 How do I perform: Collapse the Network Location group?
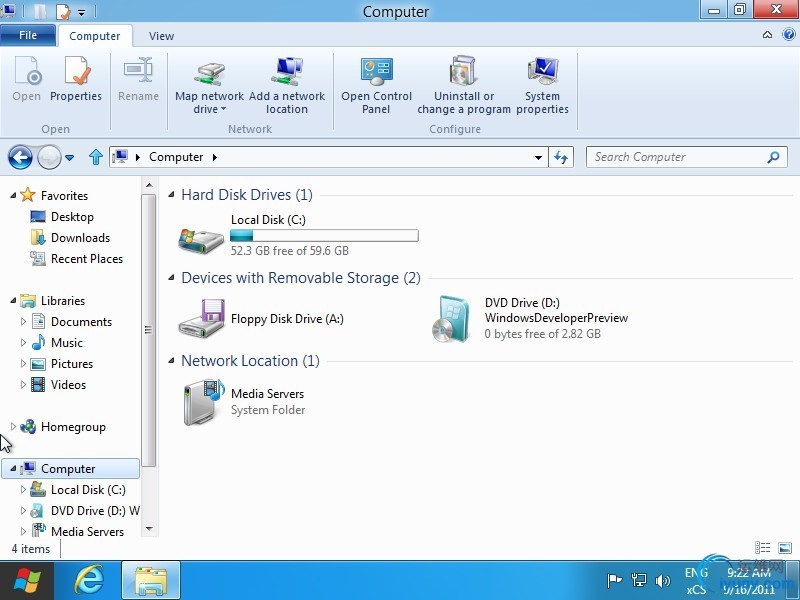pyautogui.click(x=171, y=361)
